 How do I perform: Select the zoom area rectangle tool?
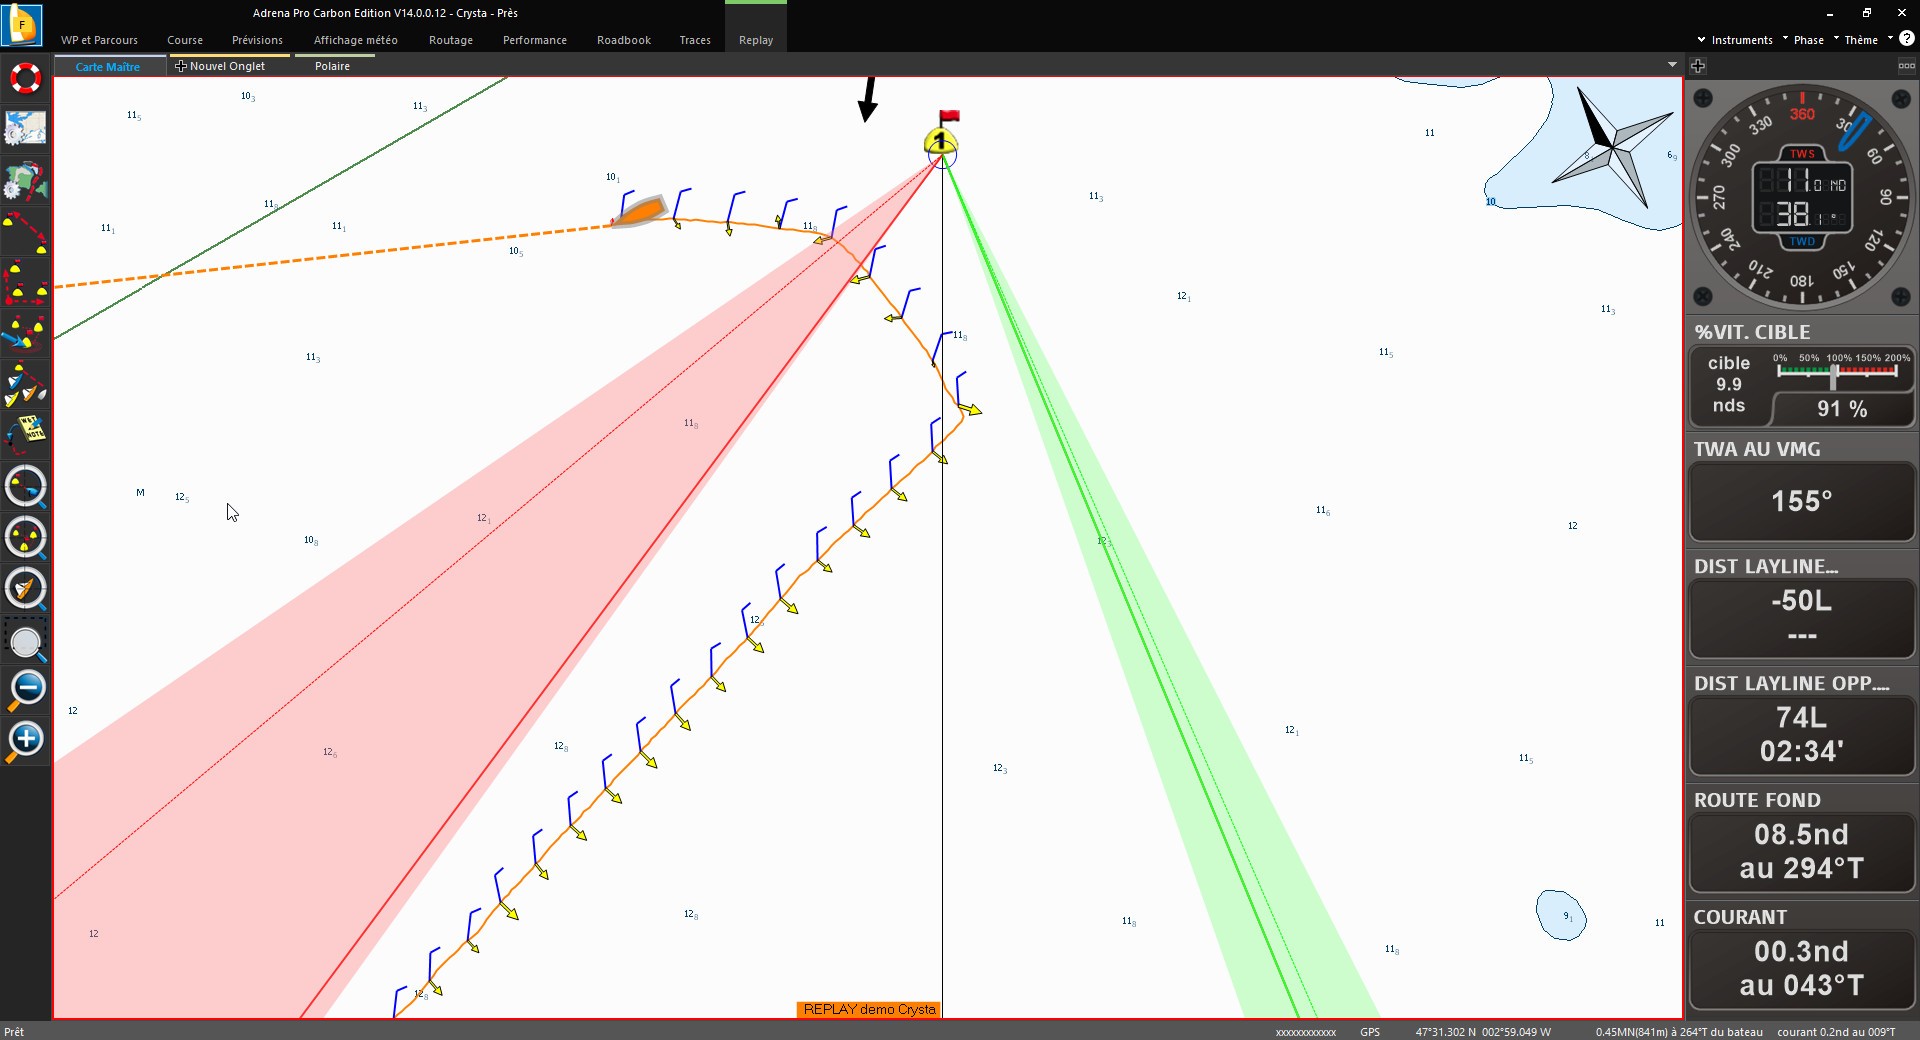(26, 640)
